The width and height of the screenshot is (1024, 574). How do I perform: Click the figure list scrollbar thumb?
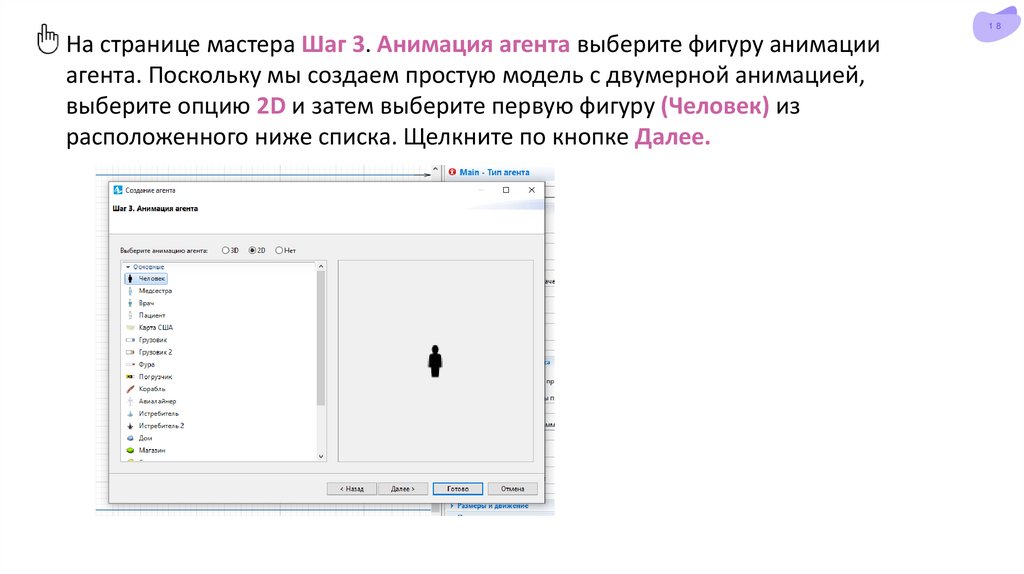point(321,338)
